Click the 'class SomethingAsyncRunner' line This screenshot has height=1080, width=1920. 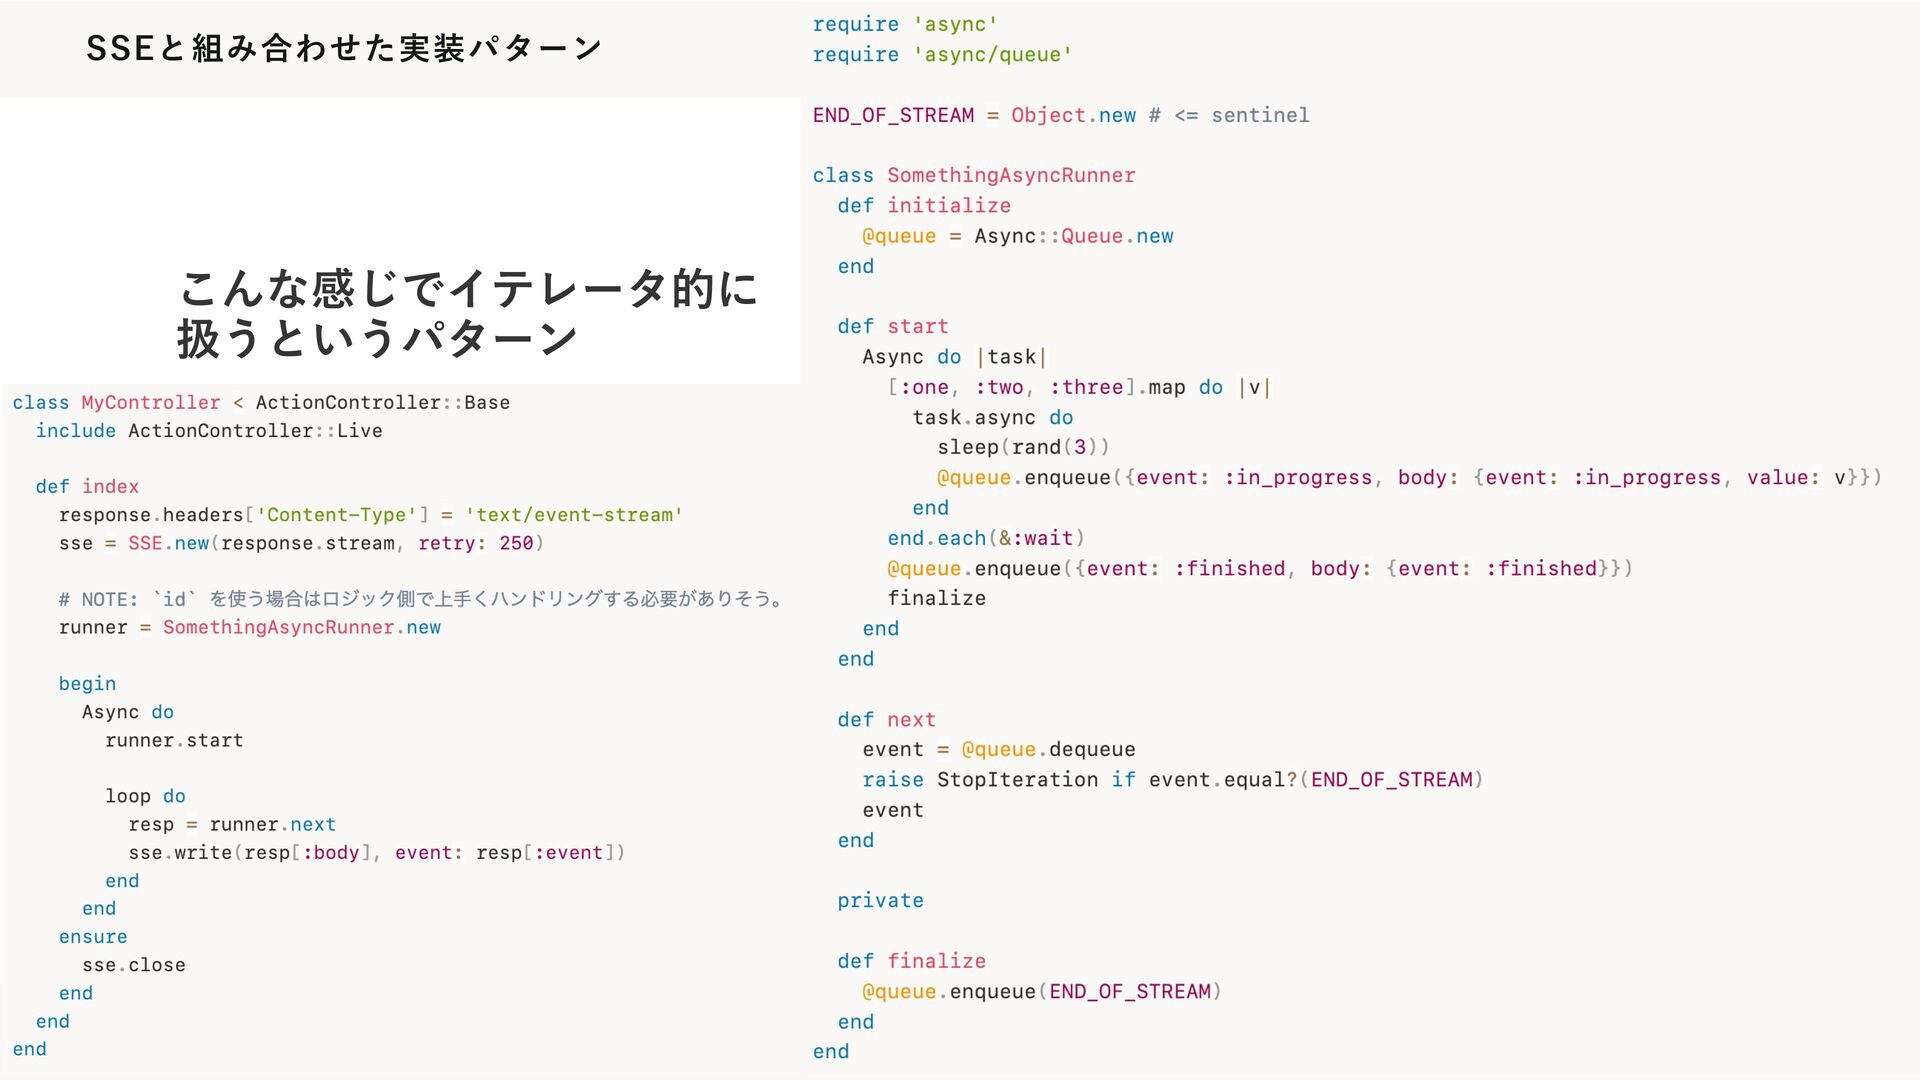pyautogui.click(x=974, y=175)
